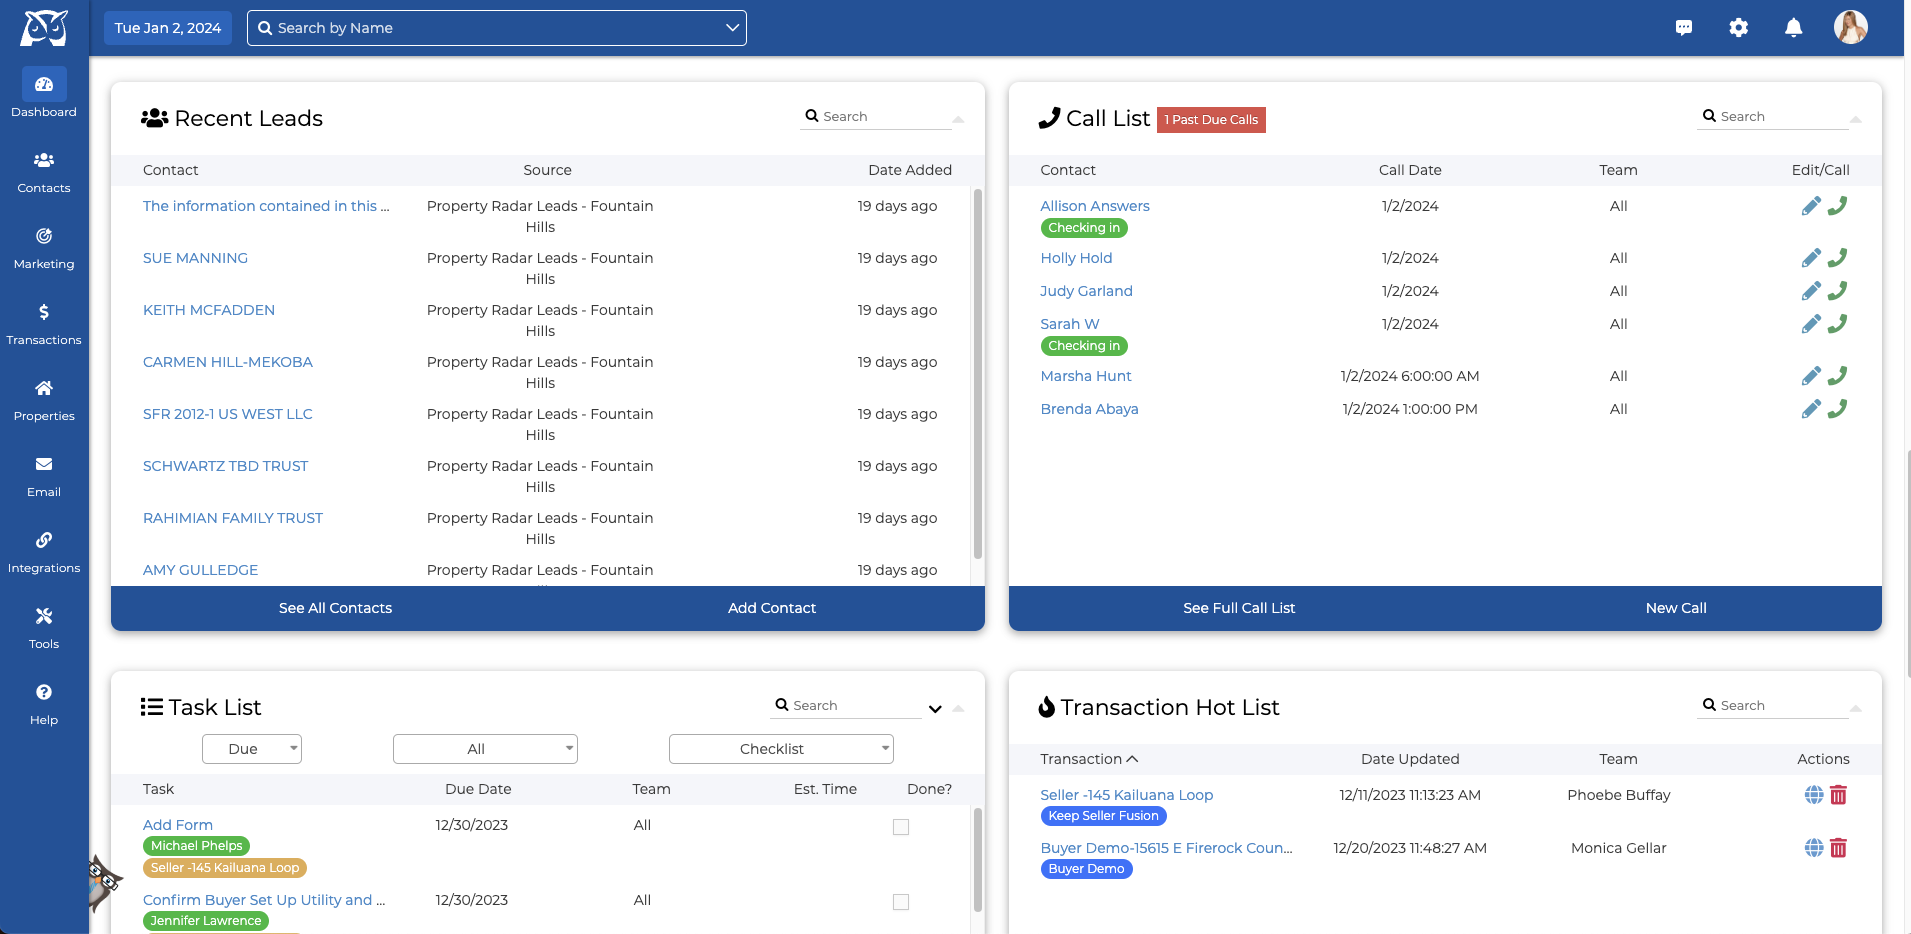
Task: Open Properties from the sidebar
Action: point(43,399)
